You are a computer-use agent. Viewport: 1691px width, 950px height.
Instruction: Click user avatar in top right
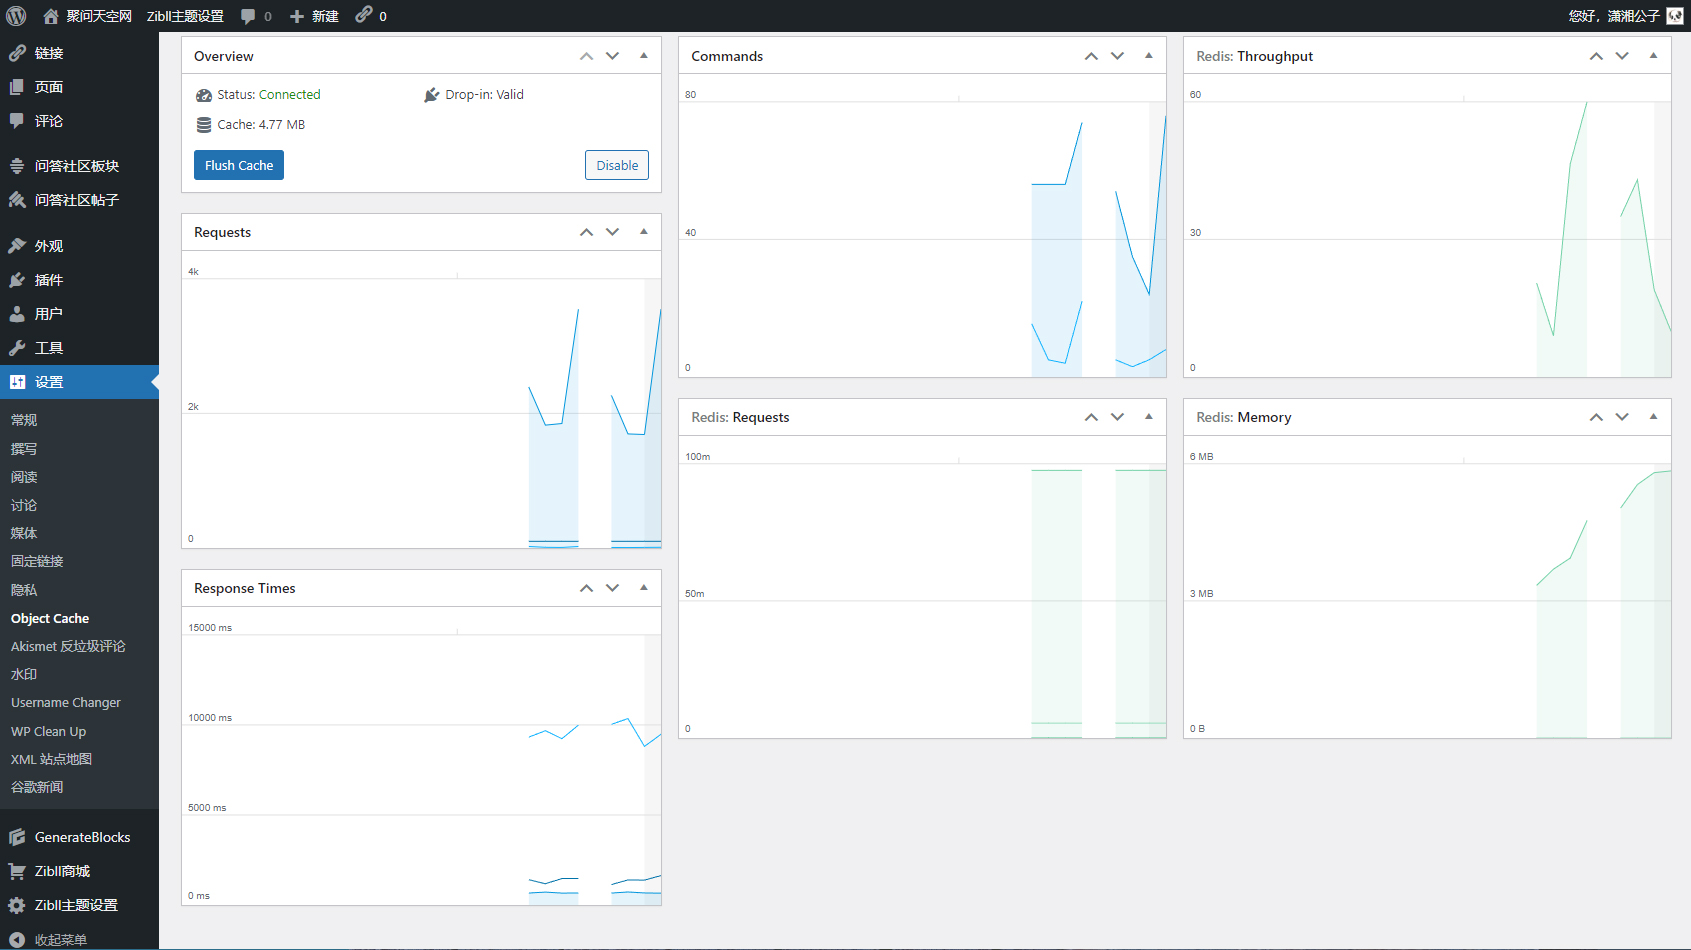[x=1675, y=16]
